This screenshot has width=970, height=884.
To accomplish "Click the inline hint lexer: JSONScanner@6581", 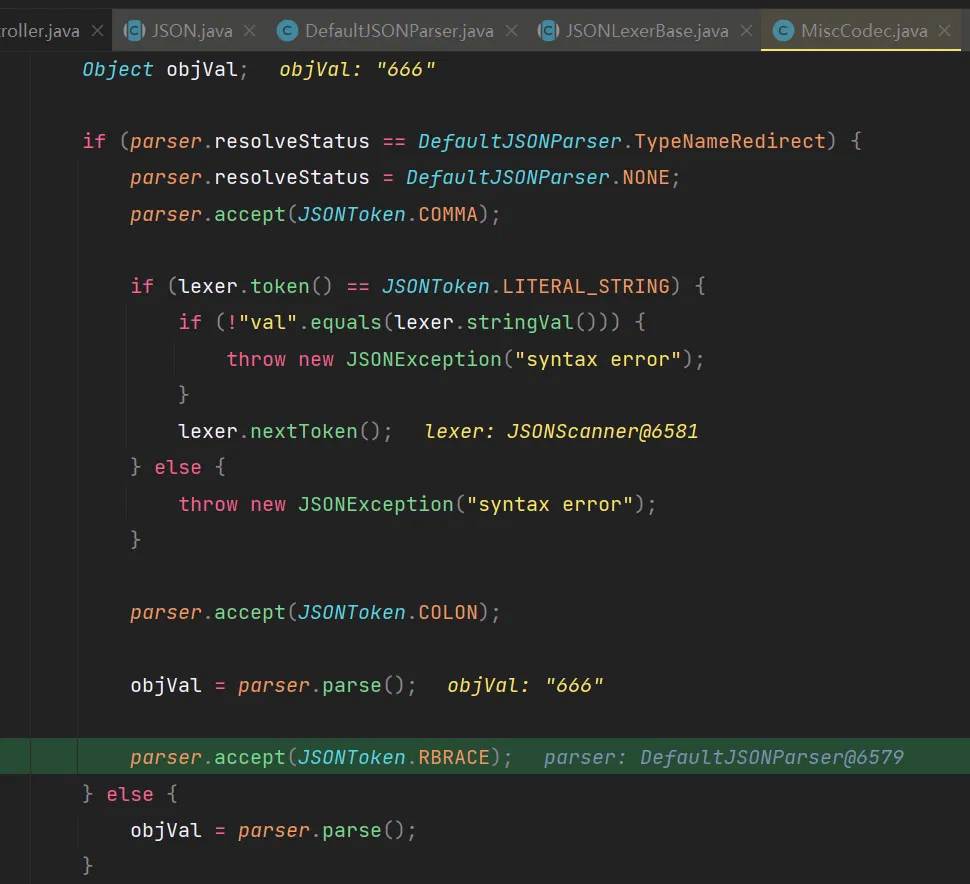I will click(561, 431).
